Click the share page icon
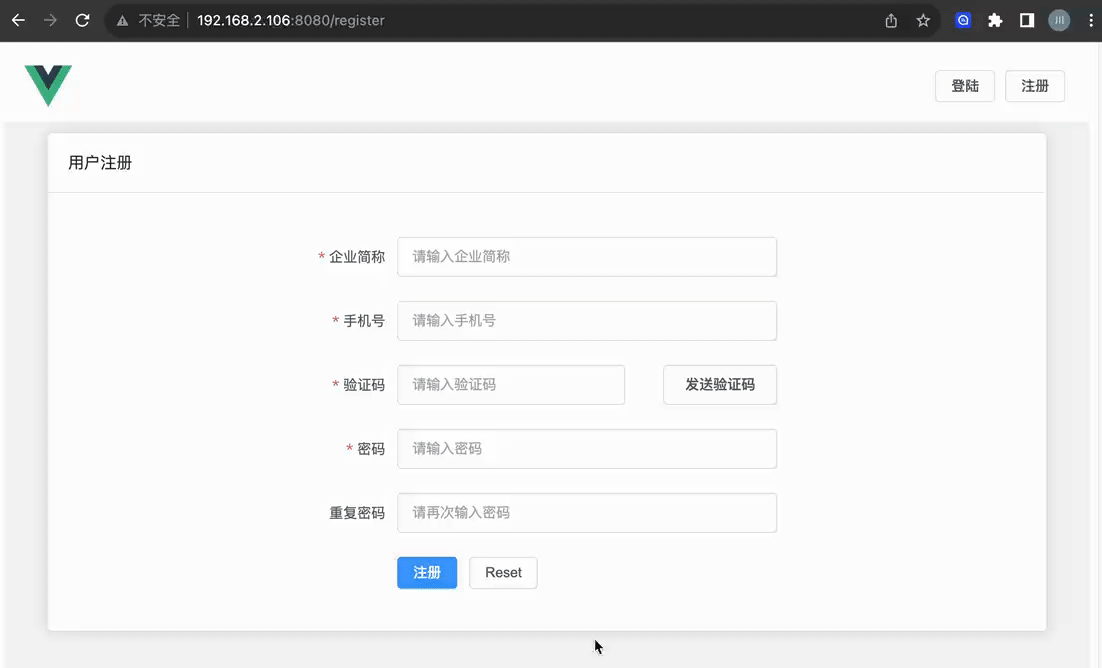 [891, 20]
